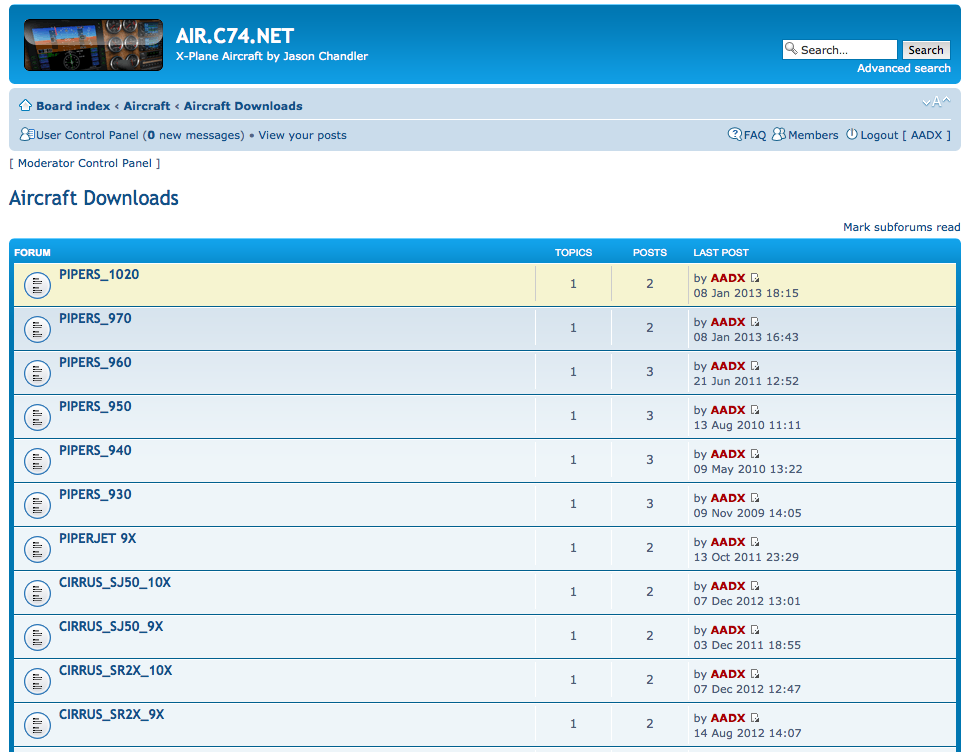This screenshot has width=968, height=752.
Task: Click the Aircraft Downloads breadcrumb
Action: [243, 106]
